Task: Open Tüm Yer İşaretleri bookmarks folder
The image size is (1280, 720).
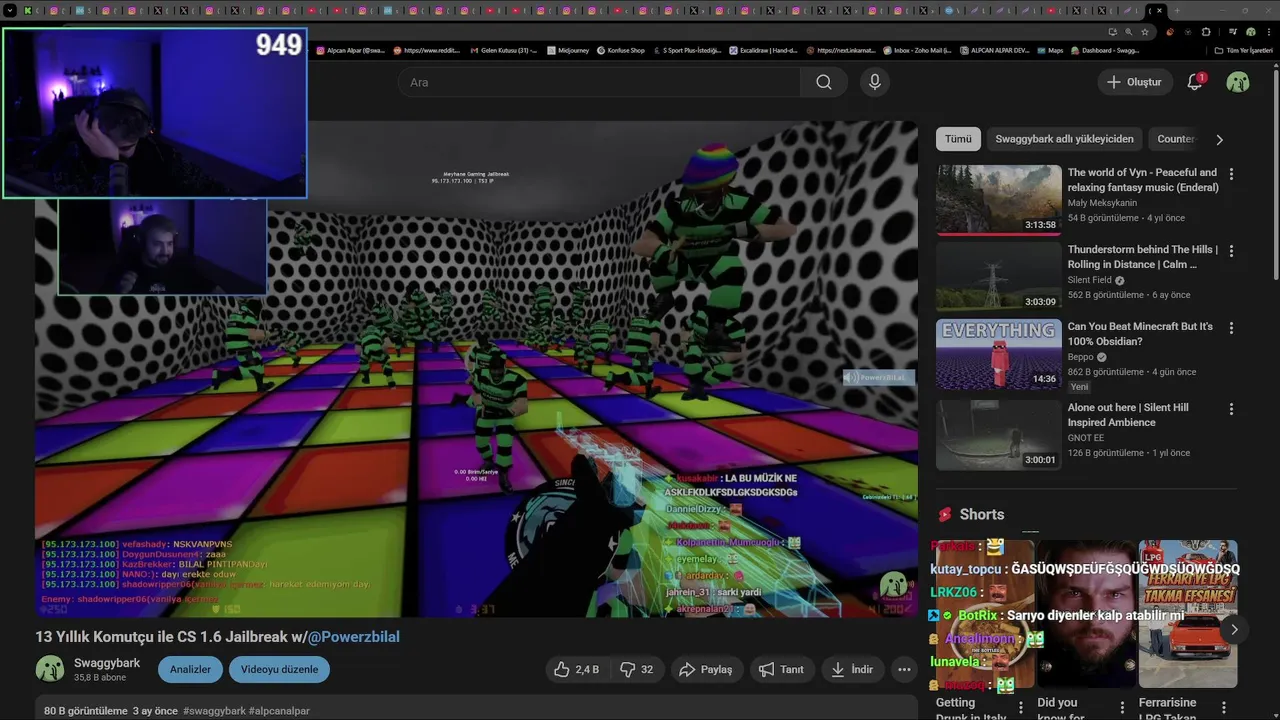Action: [x=1243, y=50]
